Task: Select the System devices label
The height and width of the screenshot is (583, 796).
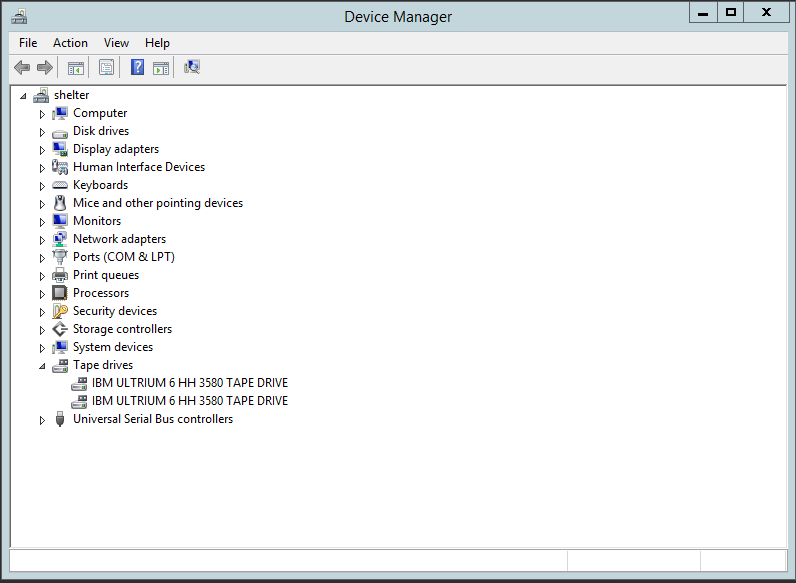Action: pos(113,347)
